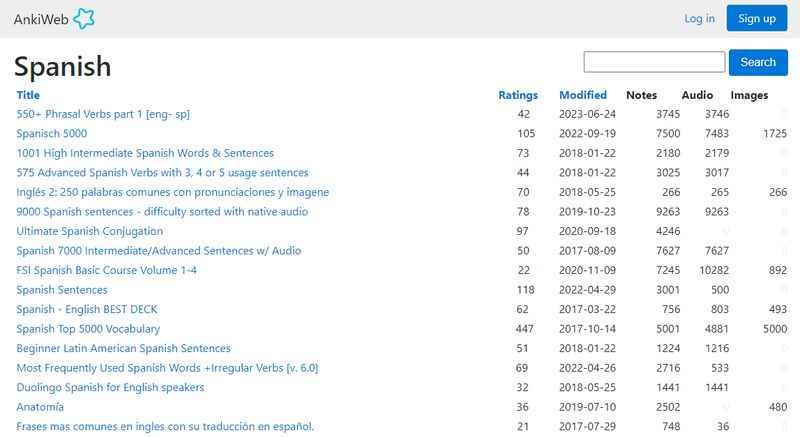Click the images count 1725
The width and height of the screenshot is (800, 437).
click(x=775, y=134)
